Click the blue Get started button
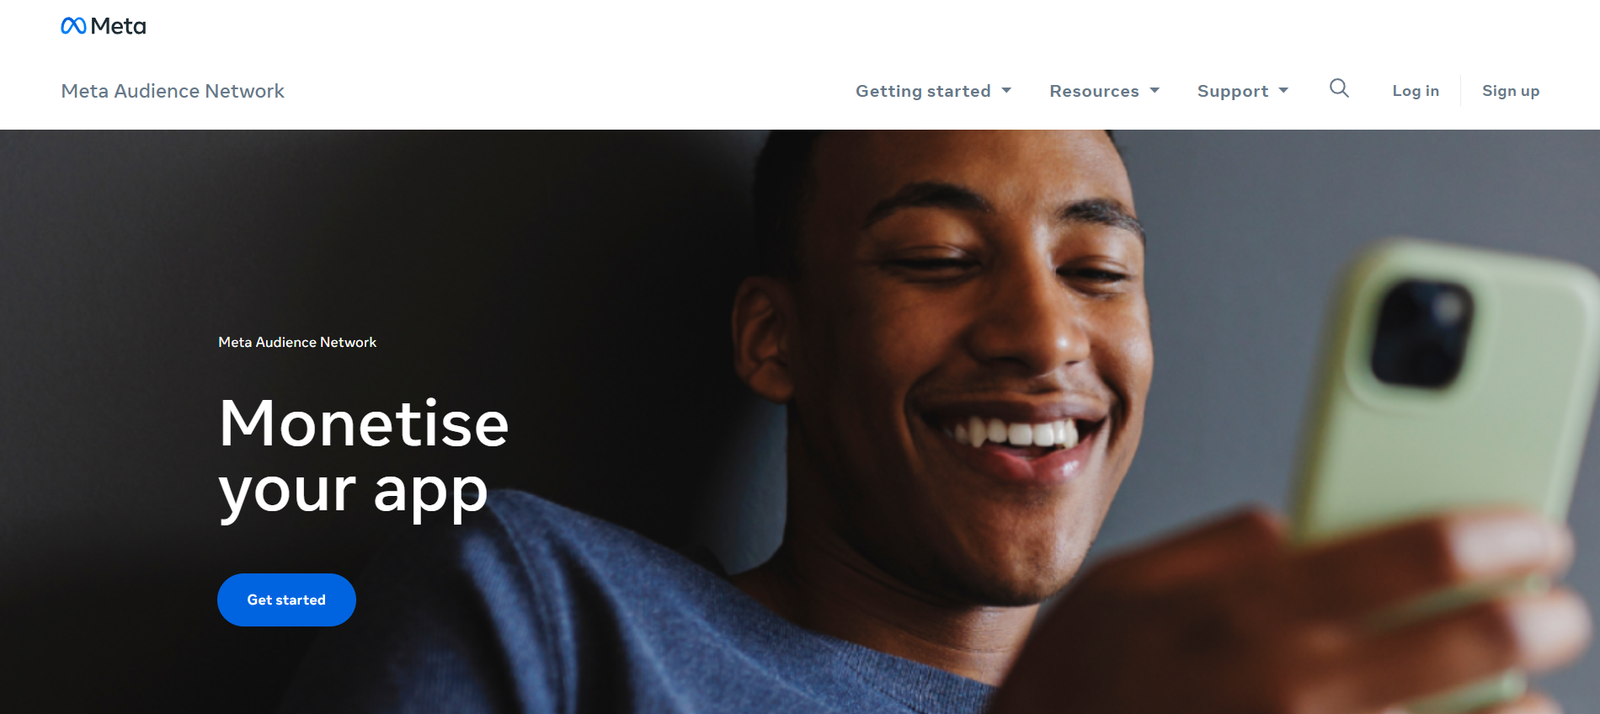 pyautogui.click(x=286, y=600)
